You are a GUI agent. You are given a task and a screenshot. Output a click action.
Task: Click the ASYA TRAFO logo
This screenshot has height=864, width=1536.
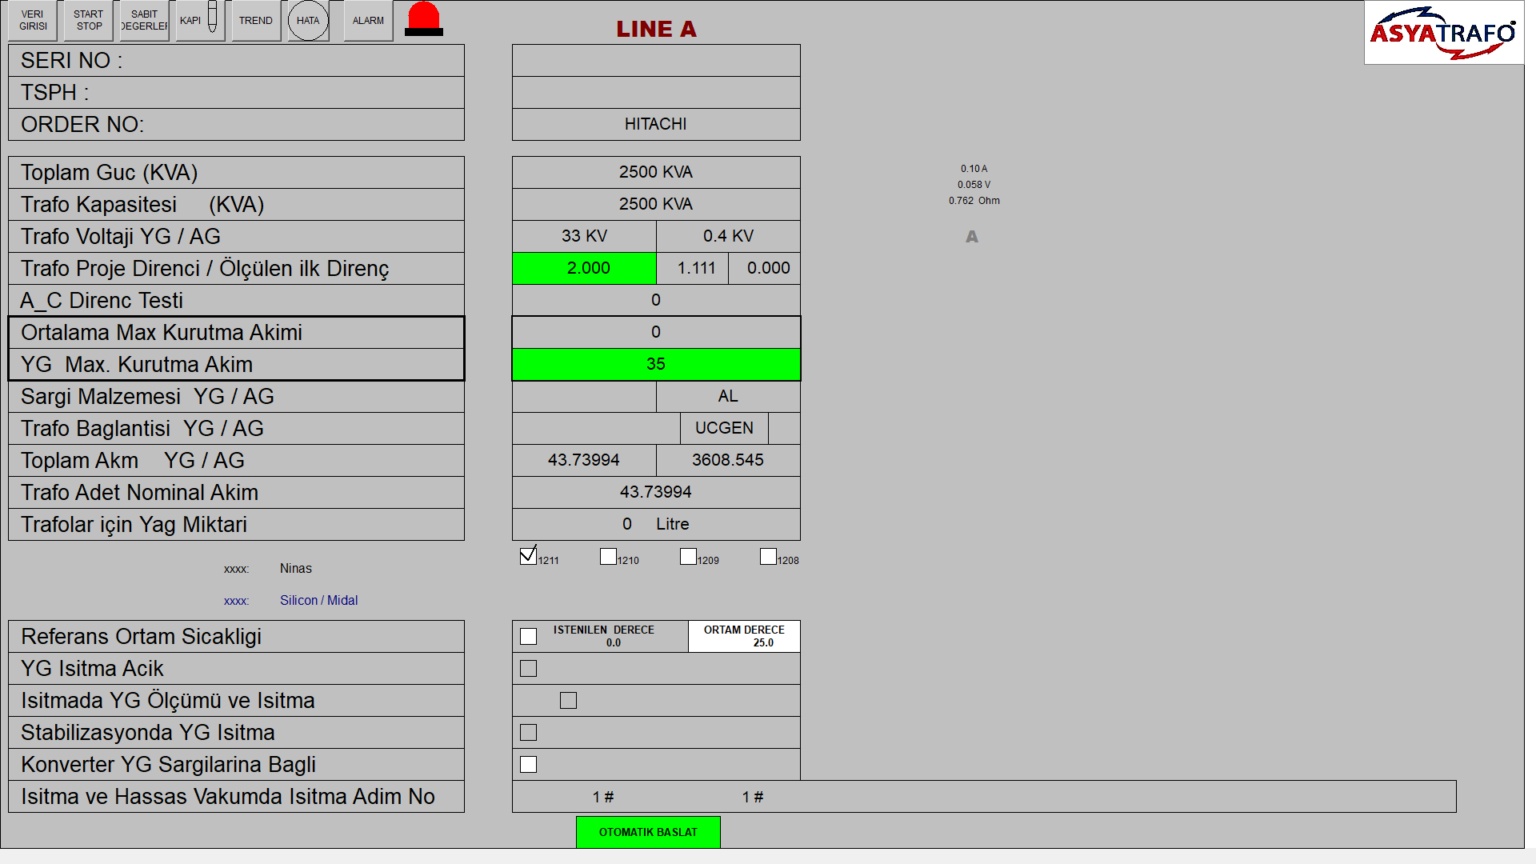[1443, 30]
